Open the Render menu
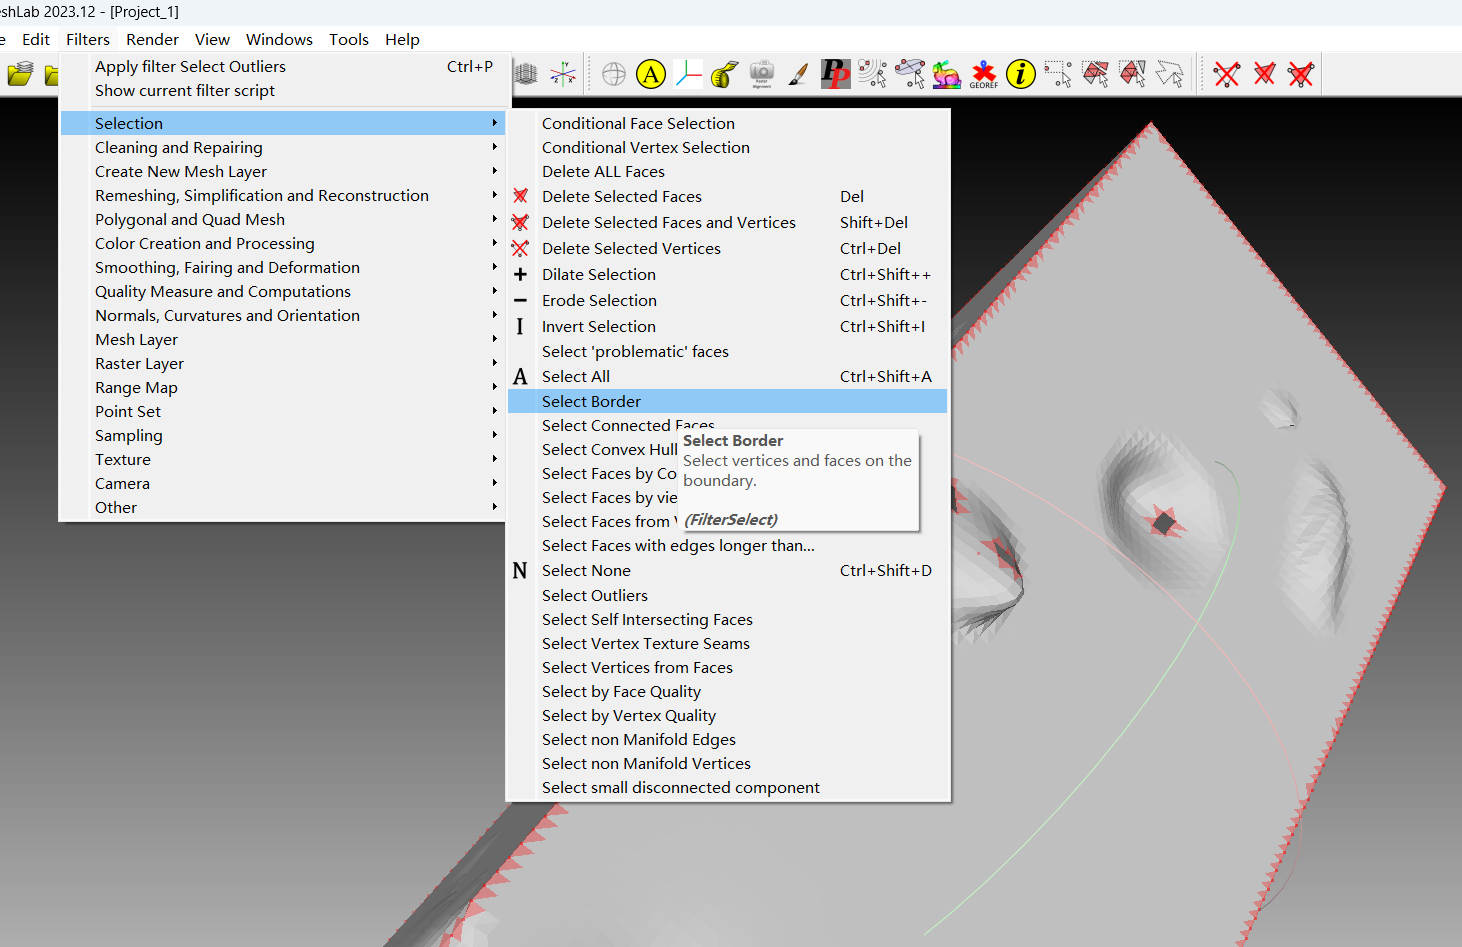The height and width of the screenshot is (947, 1462). (x=152, y=39)
